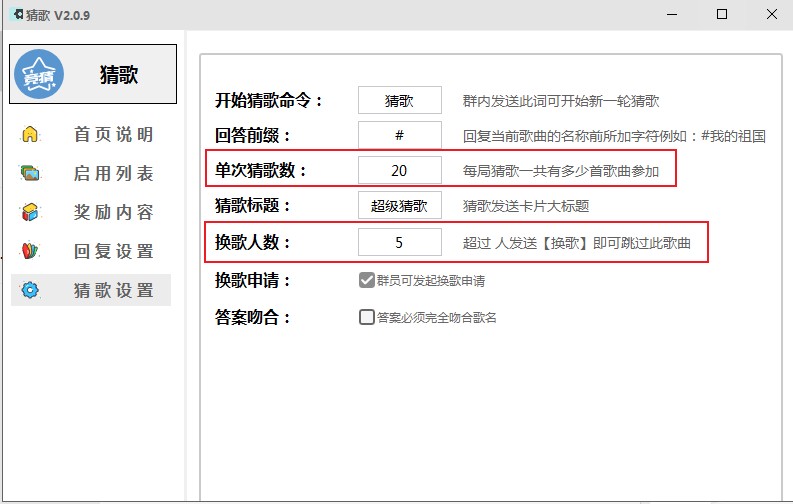793x504 pixels.
Task: Click the 换歌申请 label
Action: click(252, 281)
